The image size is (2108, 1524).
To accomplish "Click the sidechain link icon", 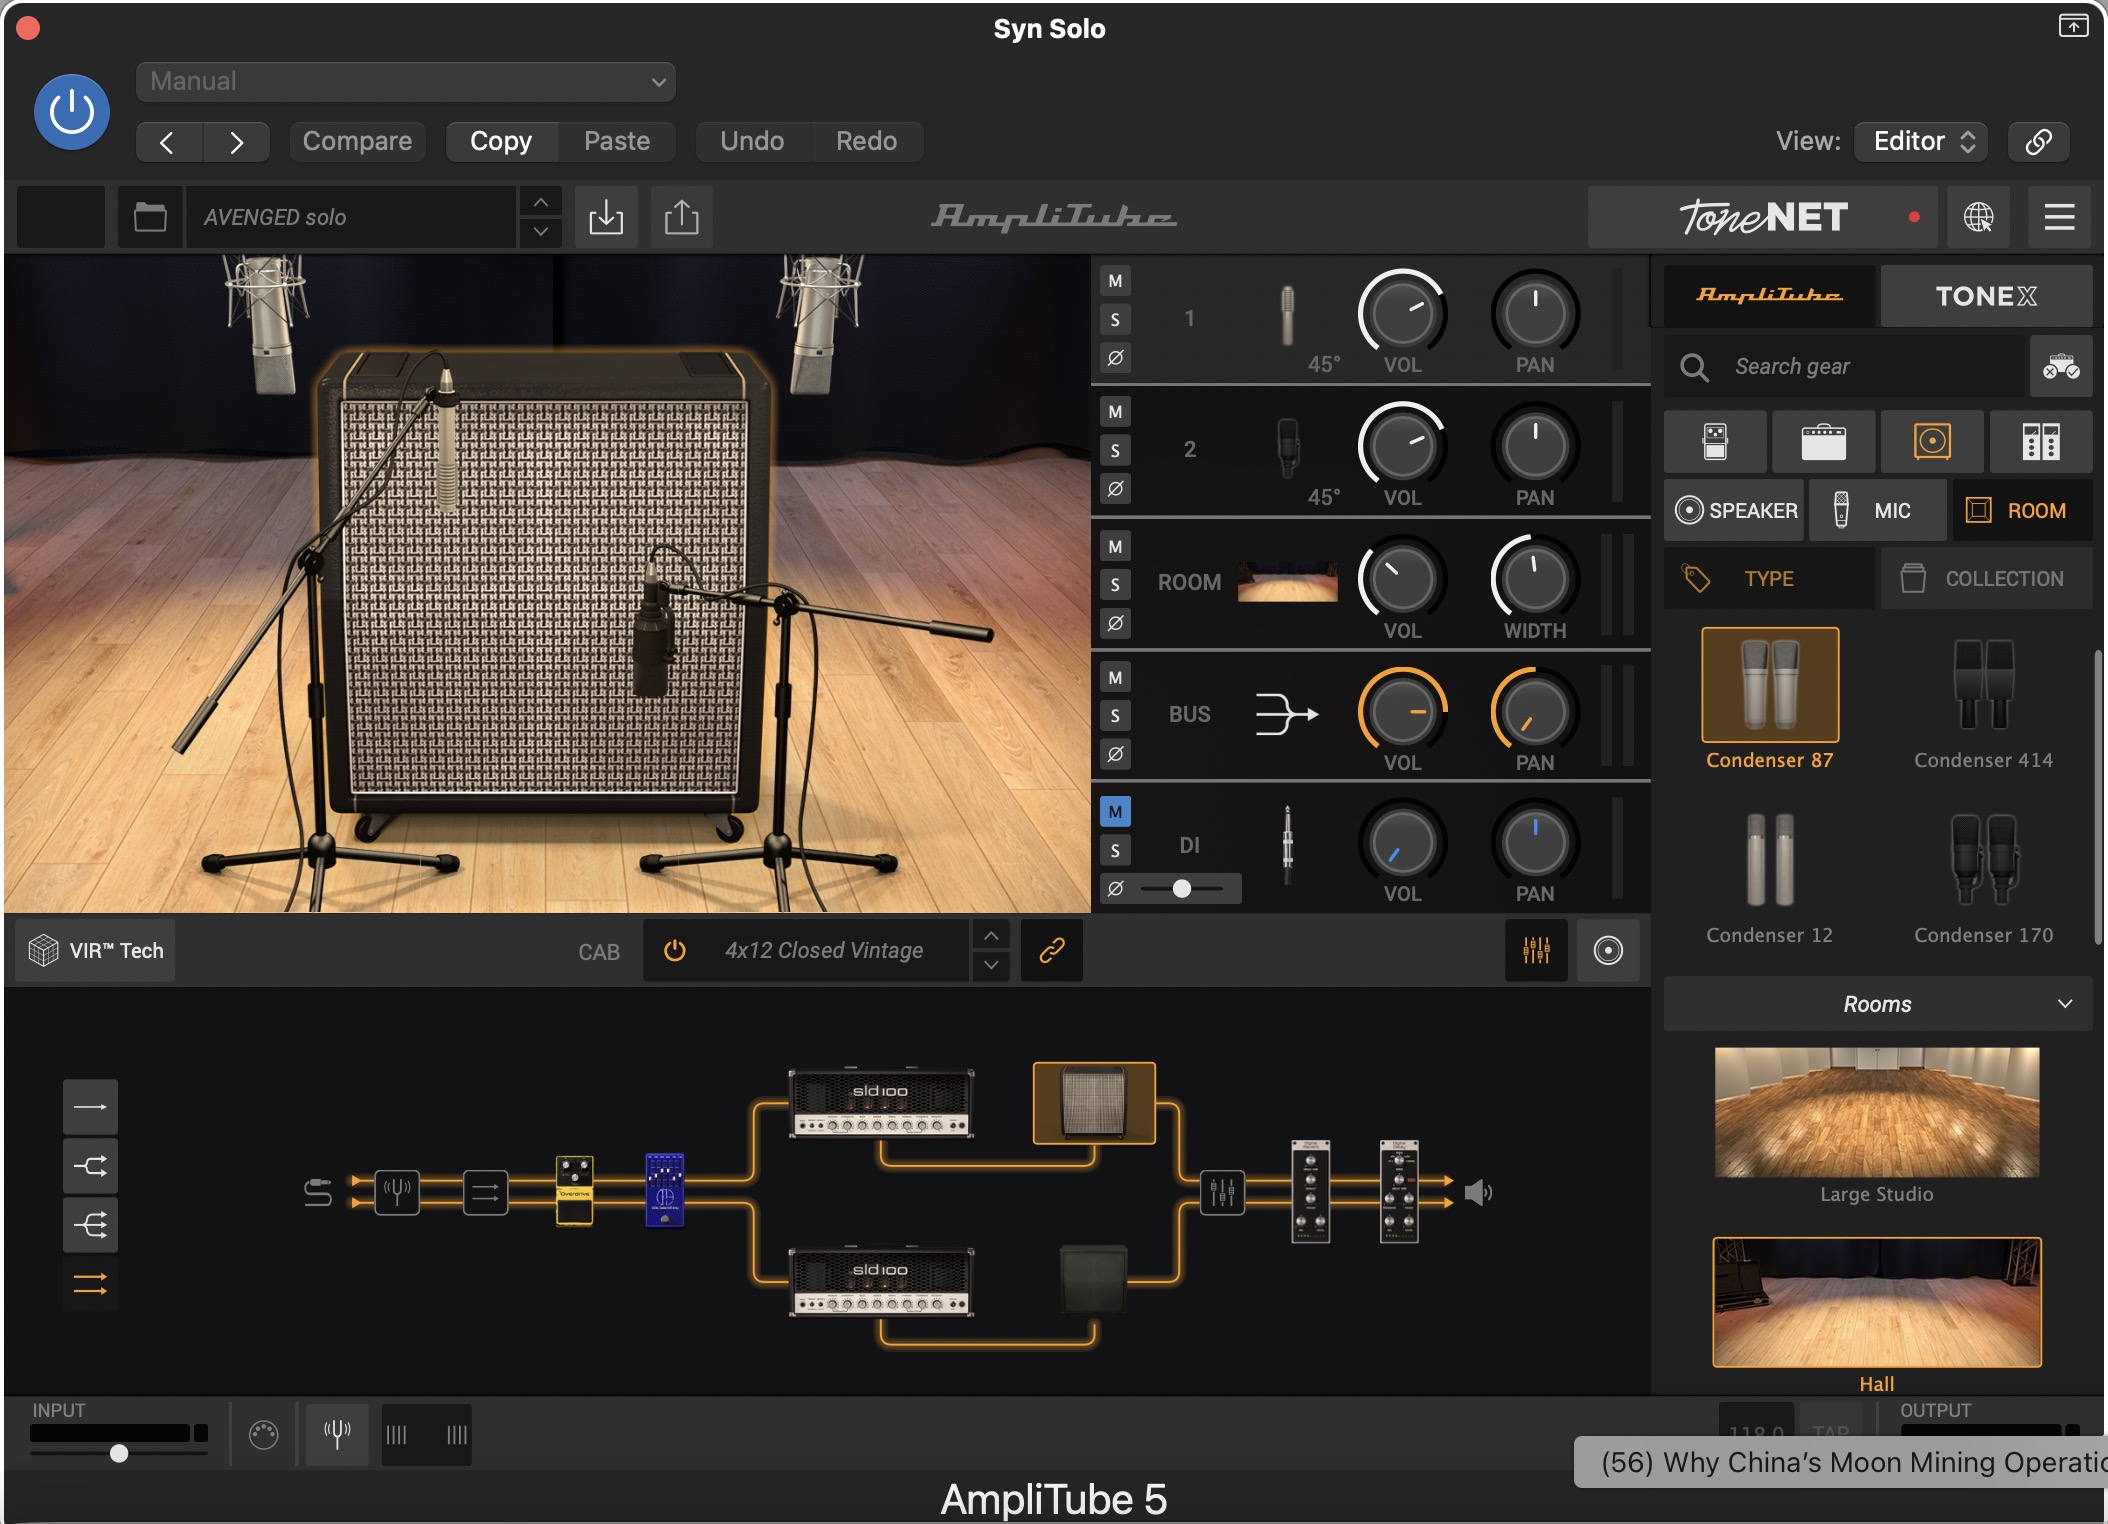I will pyautogui.click(x=2038, y=142).
